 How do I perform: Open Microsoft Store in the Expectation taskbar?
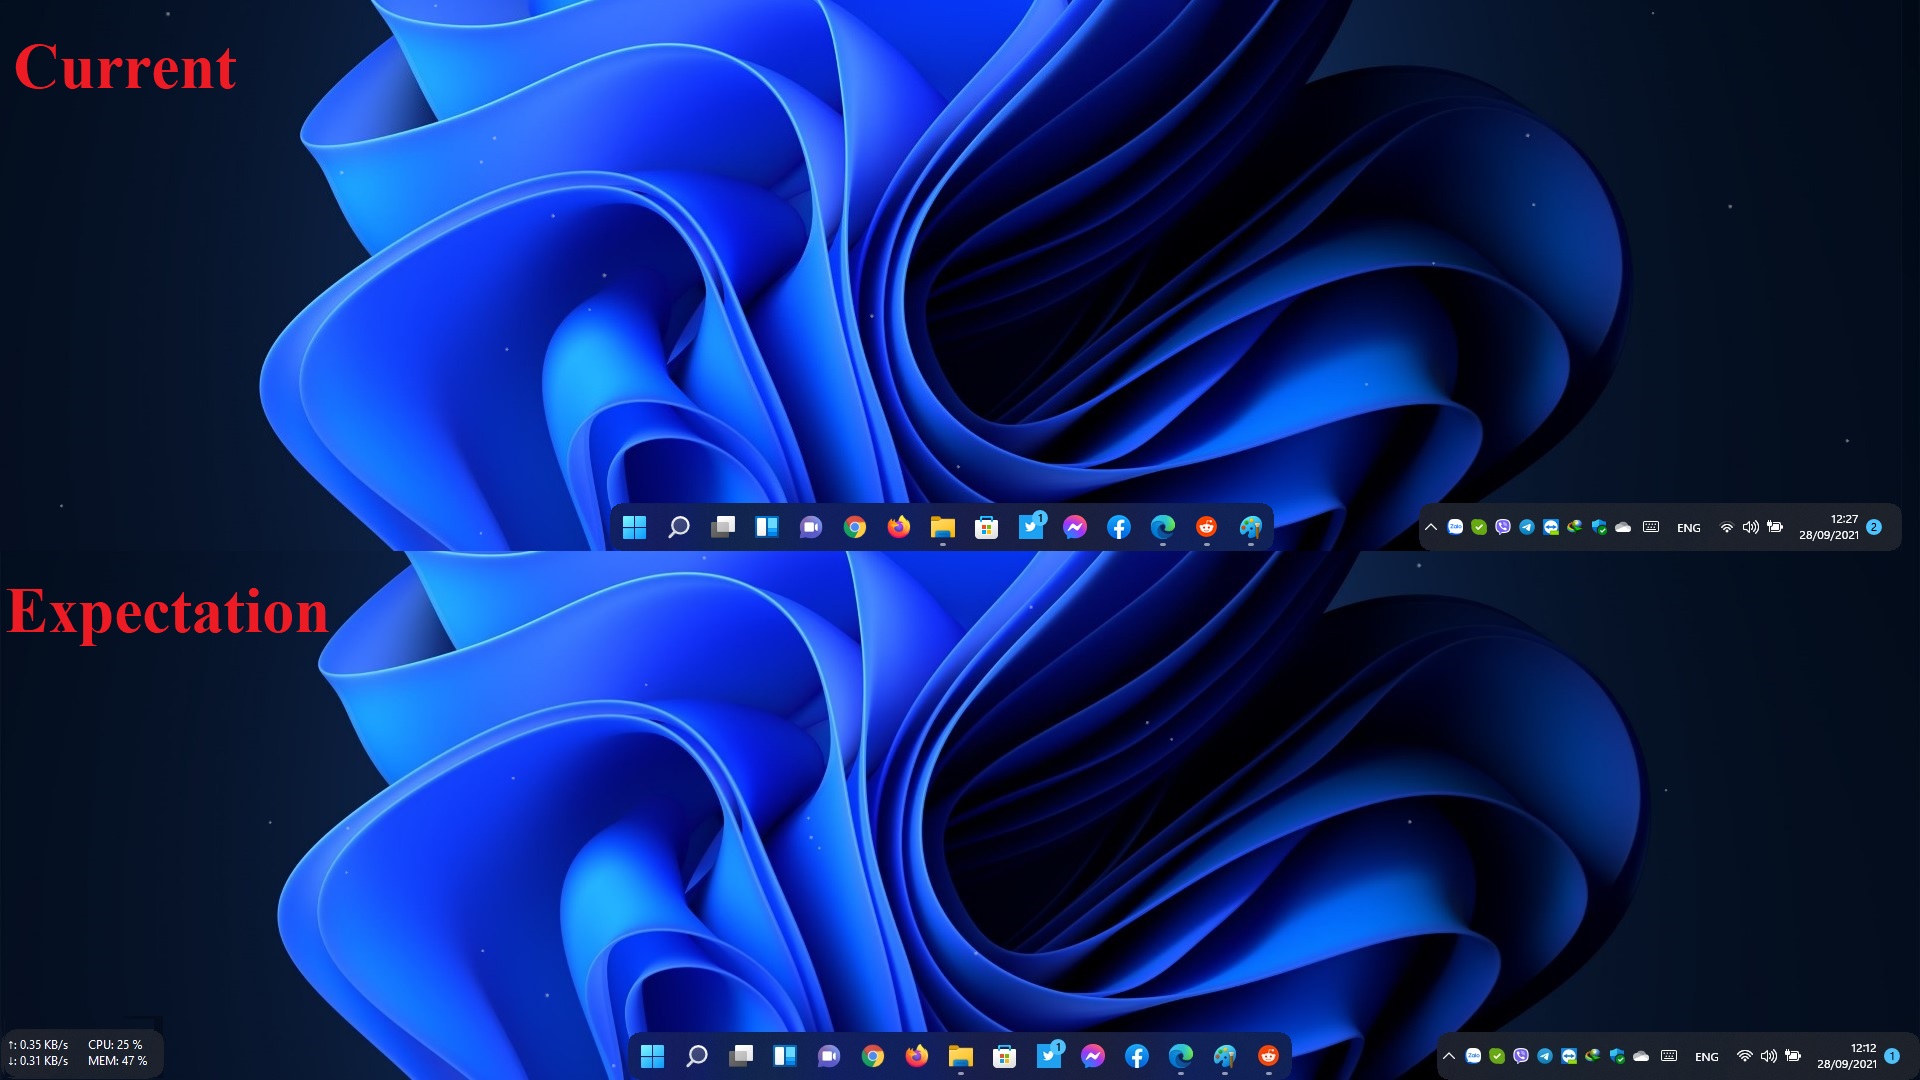tap(1005, 1056)
